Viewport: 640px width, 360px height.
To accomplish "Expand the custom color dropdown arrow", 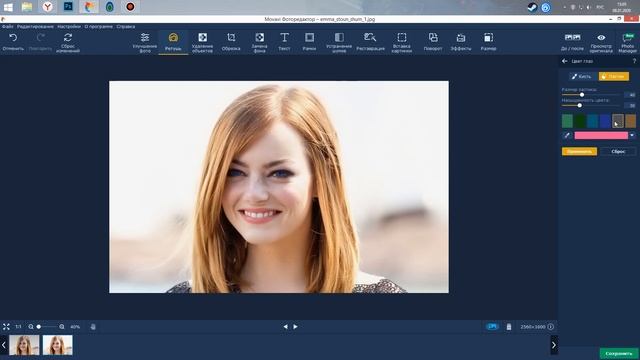I will tap(632, 135).
